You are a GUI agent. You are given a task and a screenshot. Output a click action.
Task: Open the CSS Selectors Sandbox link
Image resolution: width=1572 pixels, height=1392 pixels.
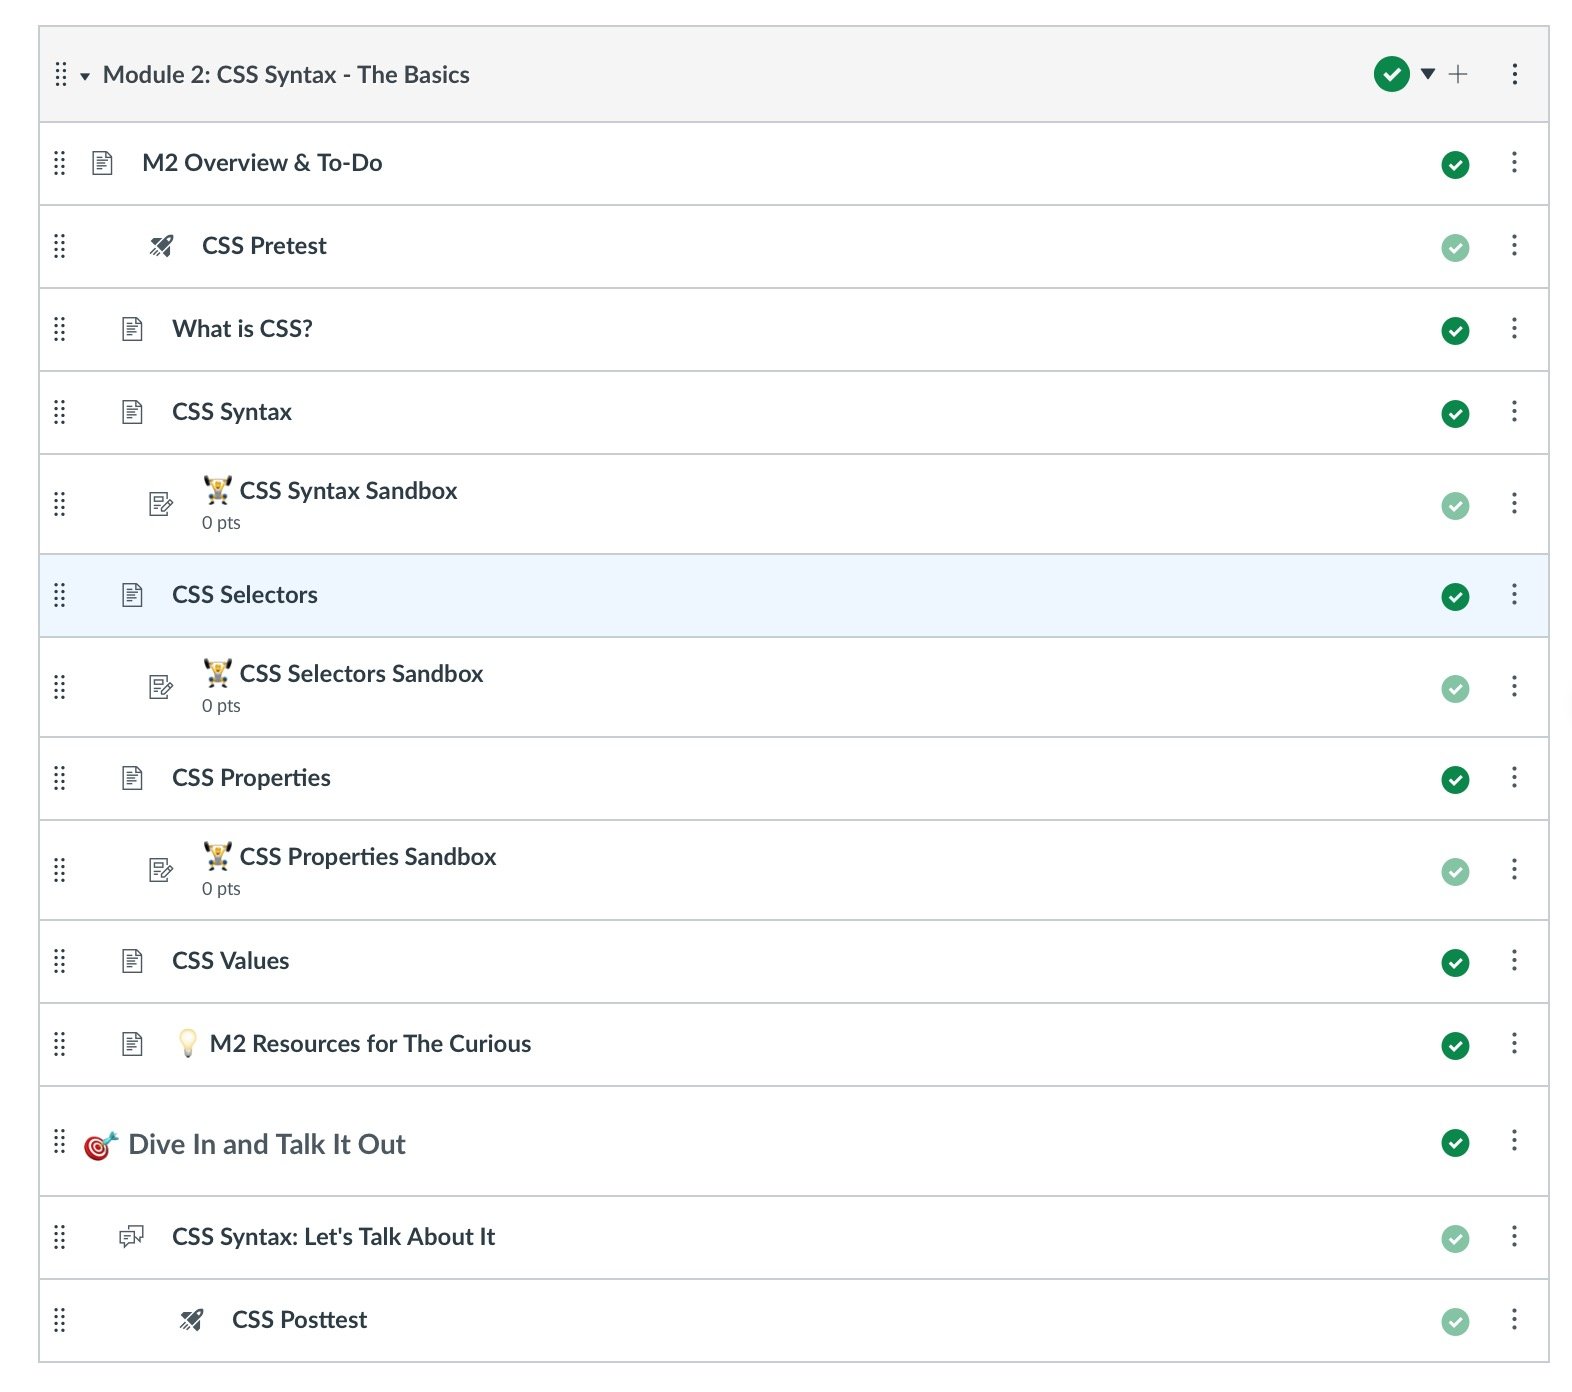361,674
